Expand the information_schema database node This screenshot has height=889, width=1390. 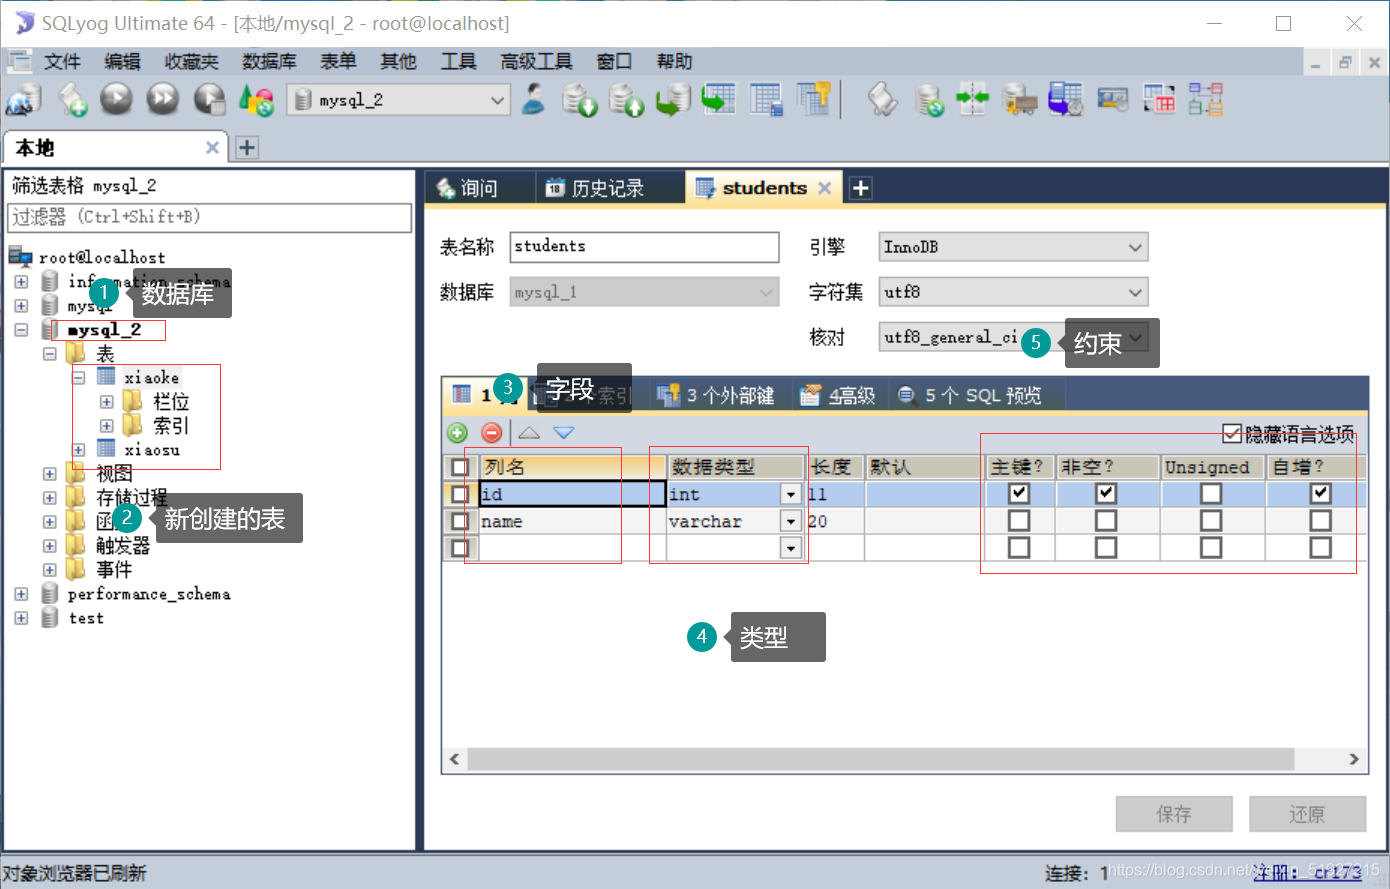click(21, 282)
